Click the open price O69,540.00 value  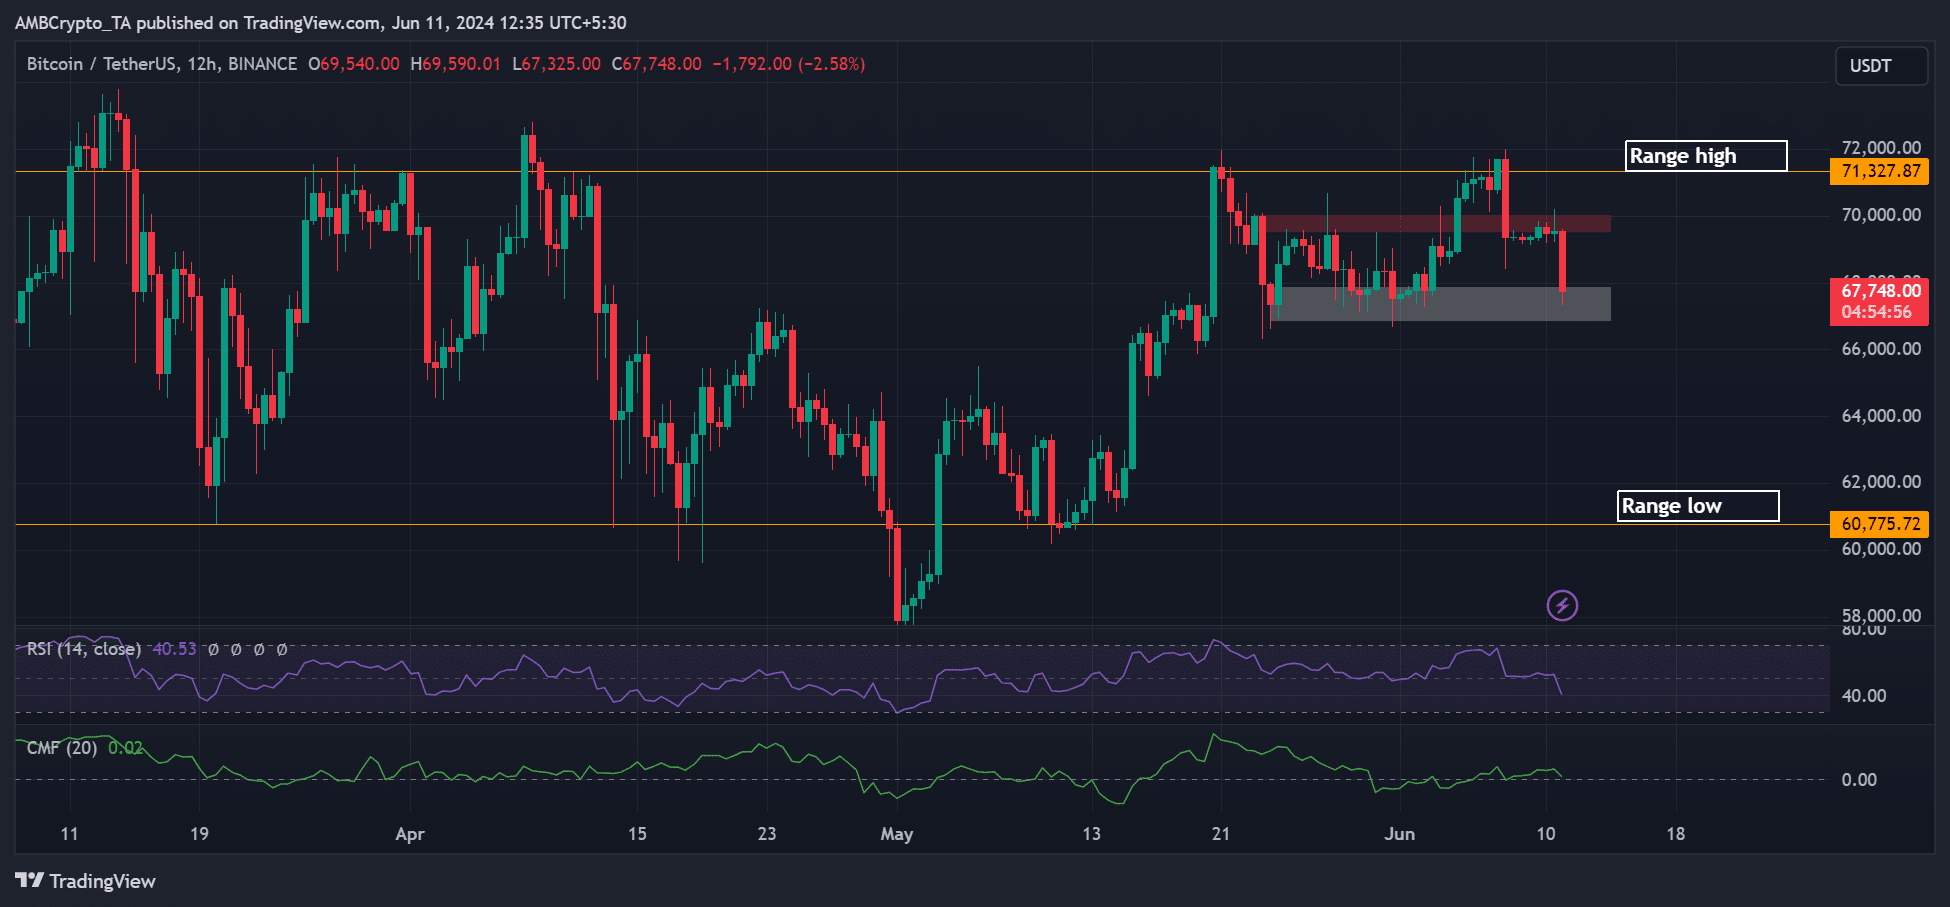pos(354,64)
